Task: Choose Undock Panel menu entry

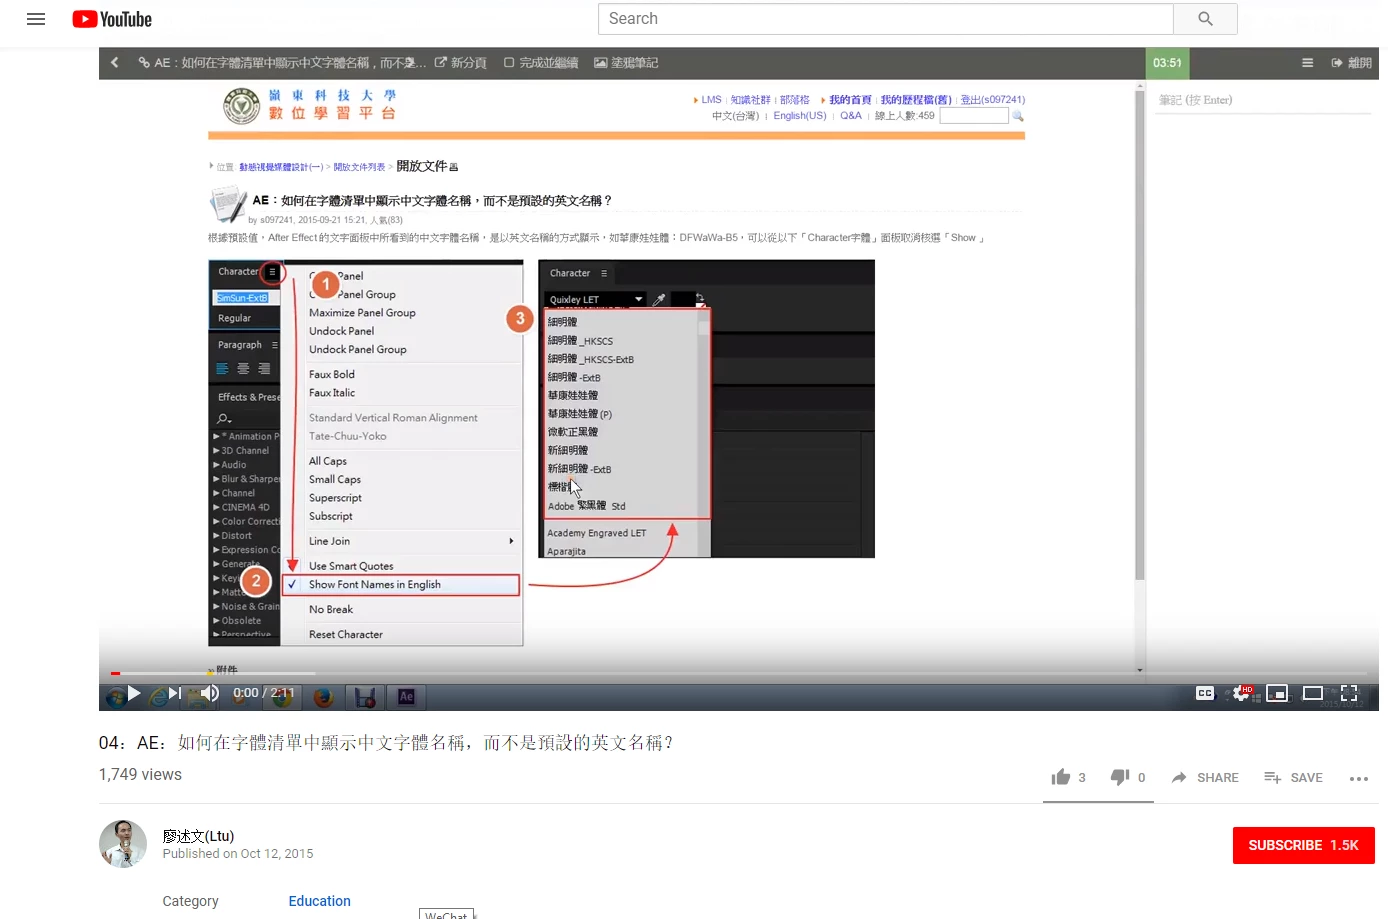Action: [x=341, y=331]
